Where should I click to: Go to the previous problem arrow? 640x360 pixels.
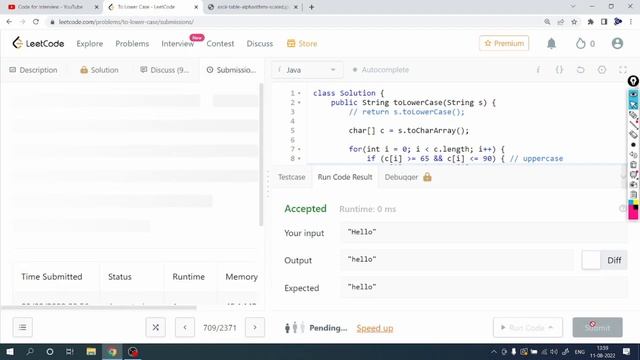pos(185,327)
